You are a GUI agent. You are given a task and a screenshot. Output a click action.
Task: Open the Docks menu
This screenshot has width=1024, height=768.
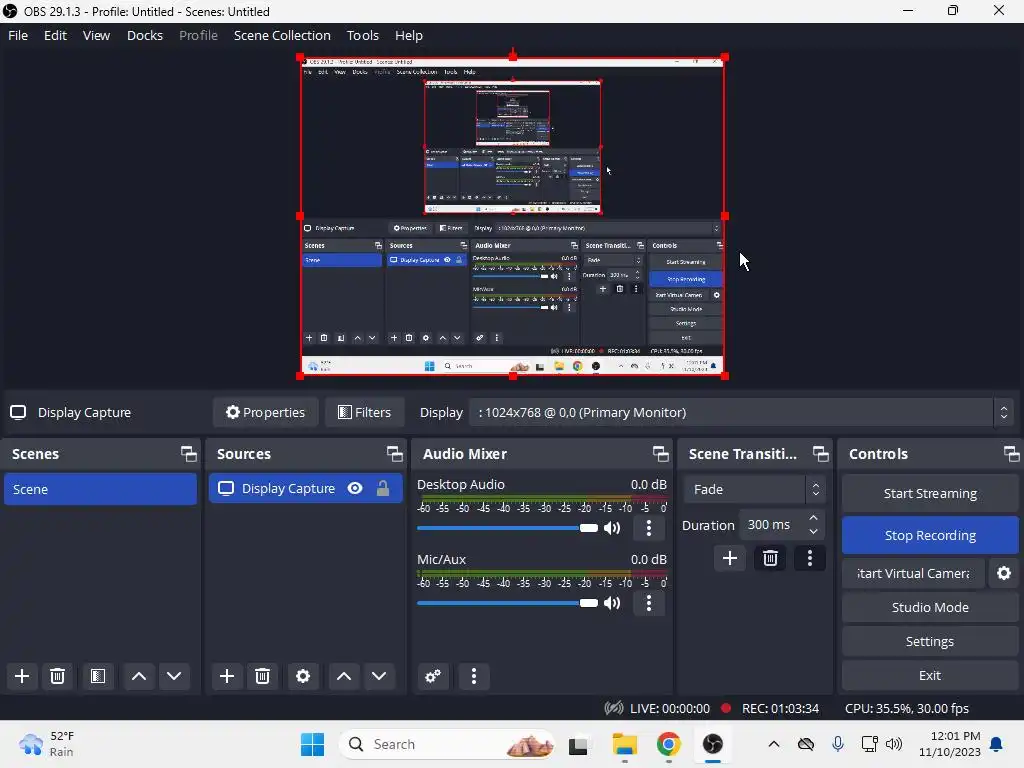(x=144, y=35)
